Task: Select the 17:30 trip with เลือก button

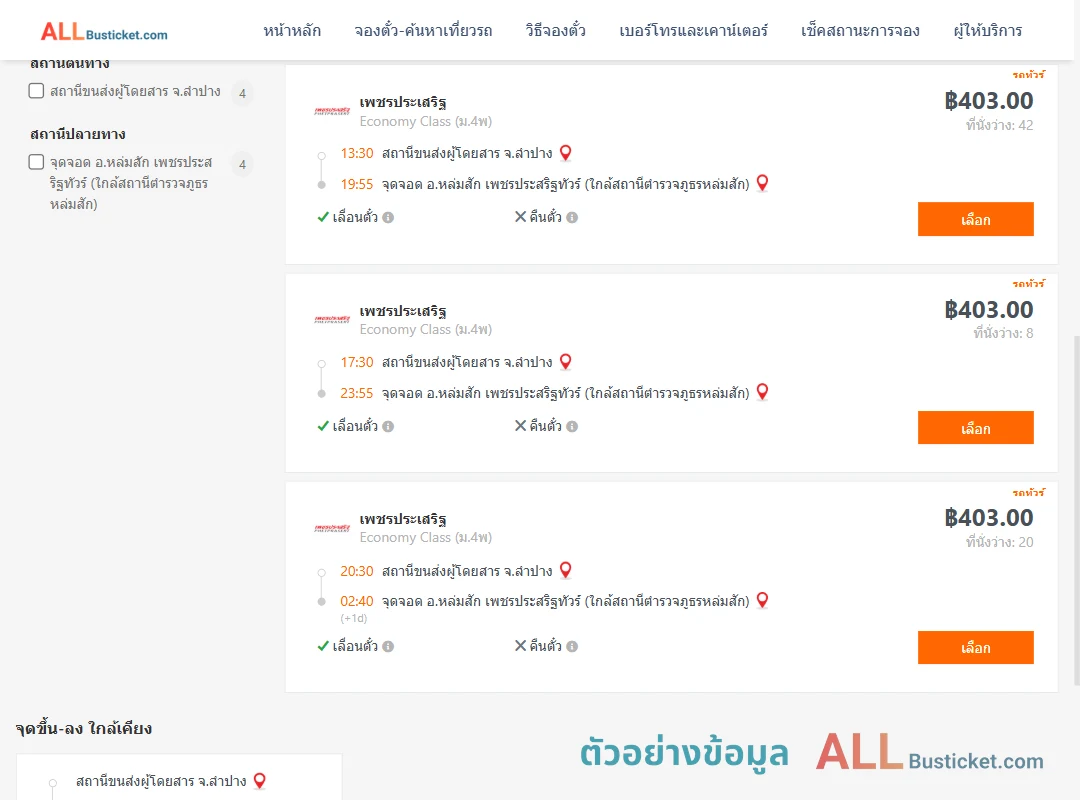Action: pyautogui.click(x=975, y=428)
